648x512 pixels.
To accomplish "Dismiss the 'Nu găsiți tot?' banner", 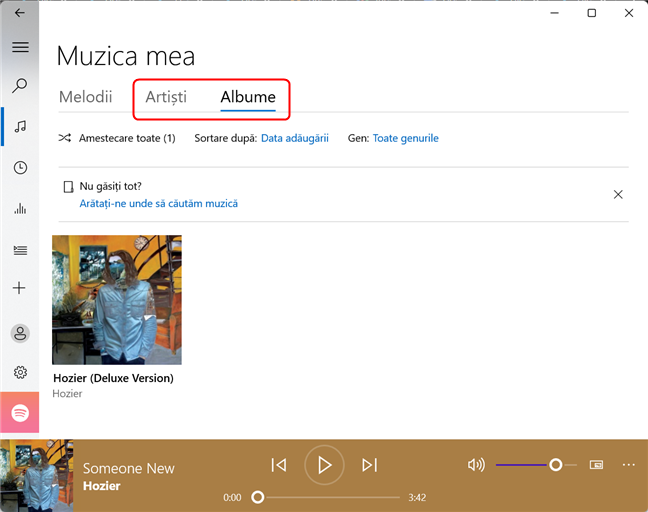I will point(618,194).
